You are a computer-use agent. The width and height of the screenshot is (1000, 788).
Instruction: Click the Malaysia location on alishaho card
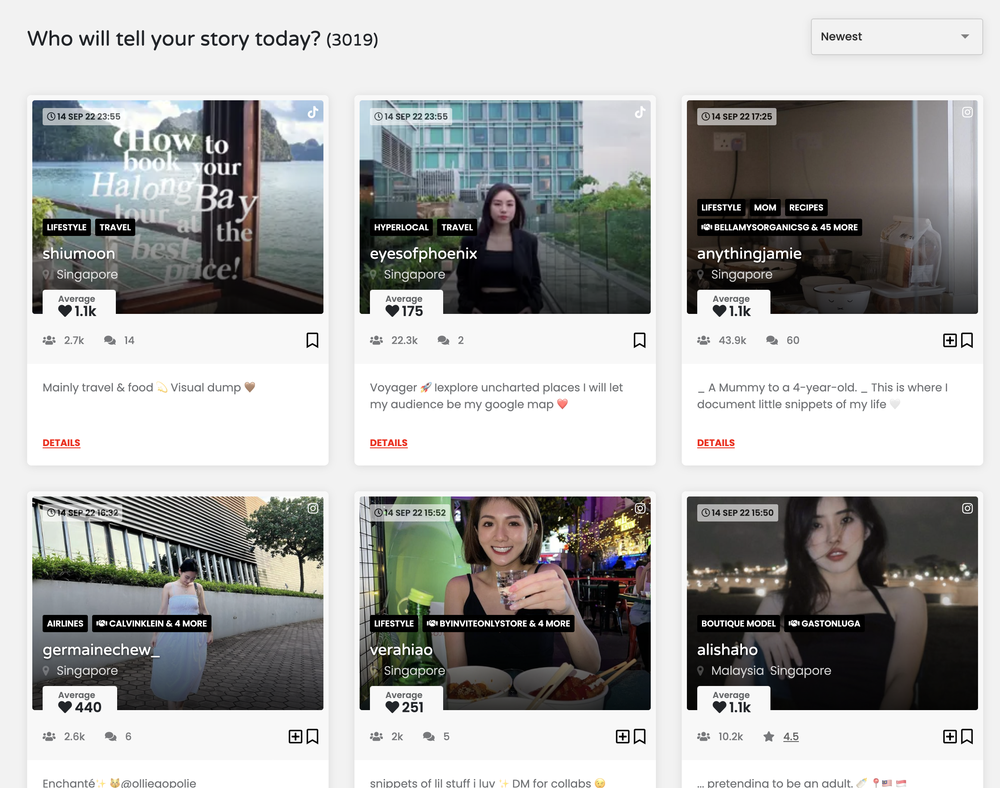[x=737, y=671]
